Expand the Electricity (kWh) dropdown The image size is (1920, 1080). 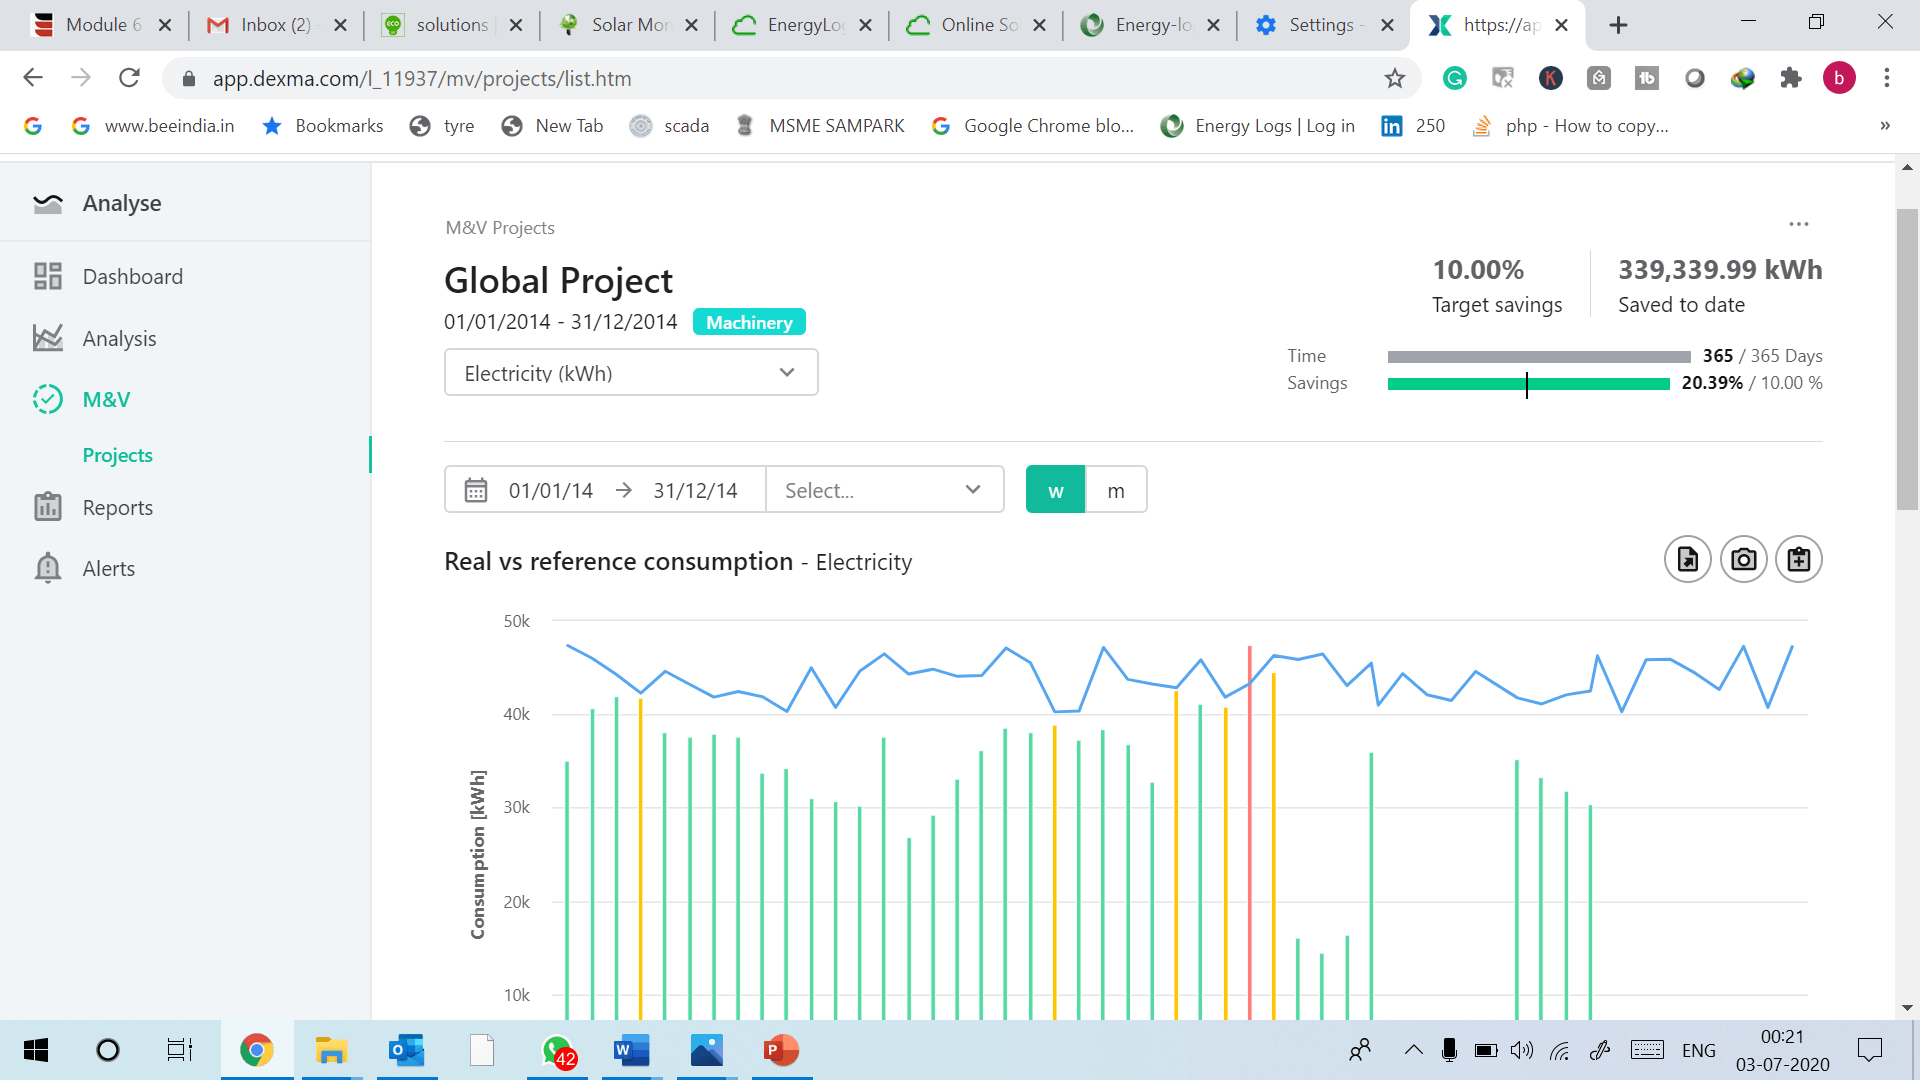630,373
